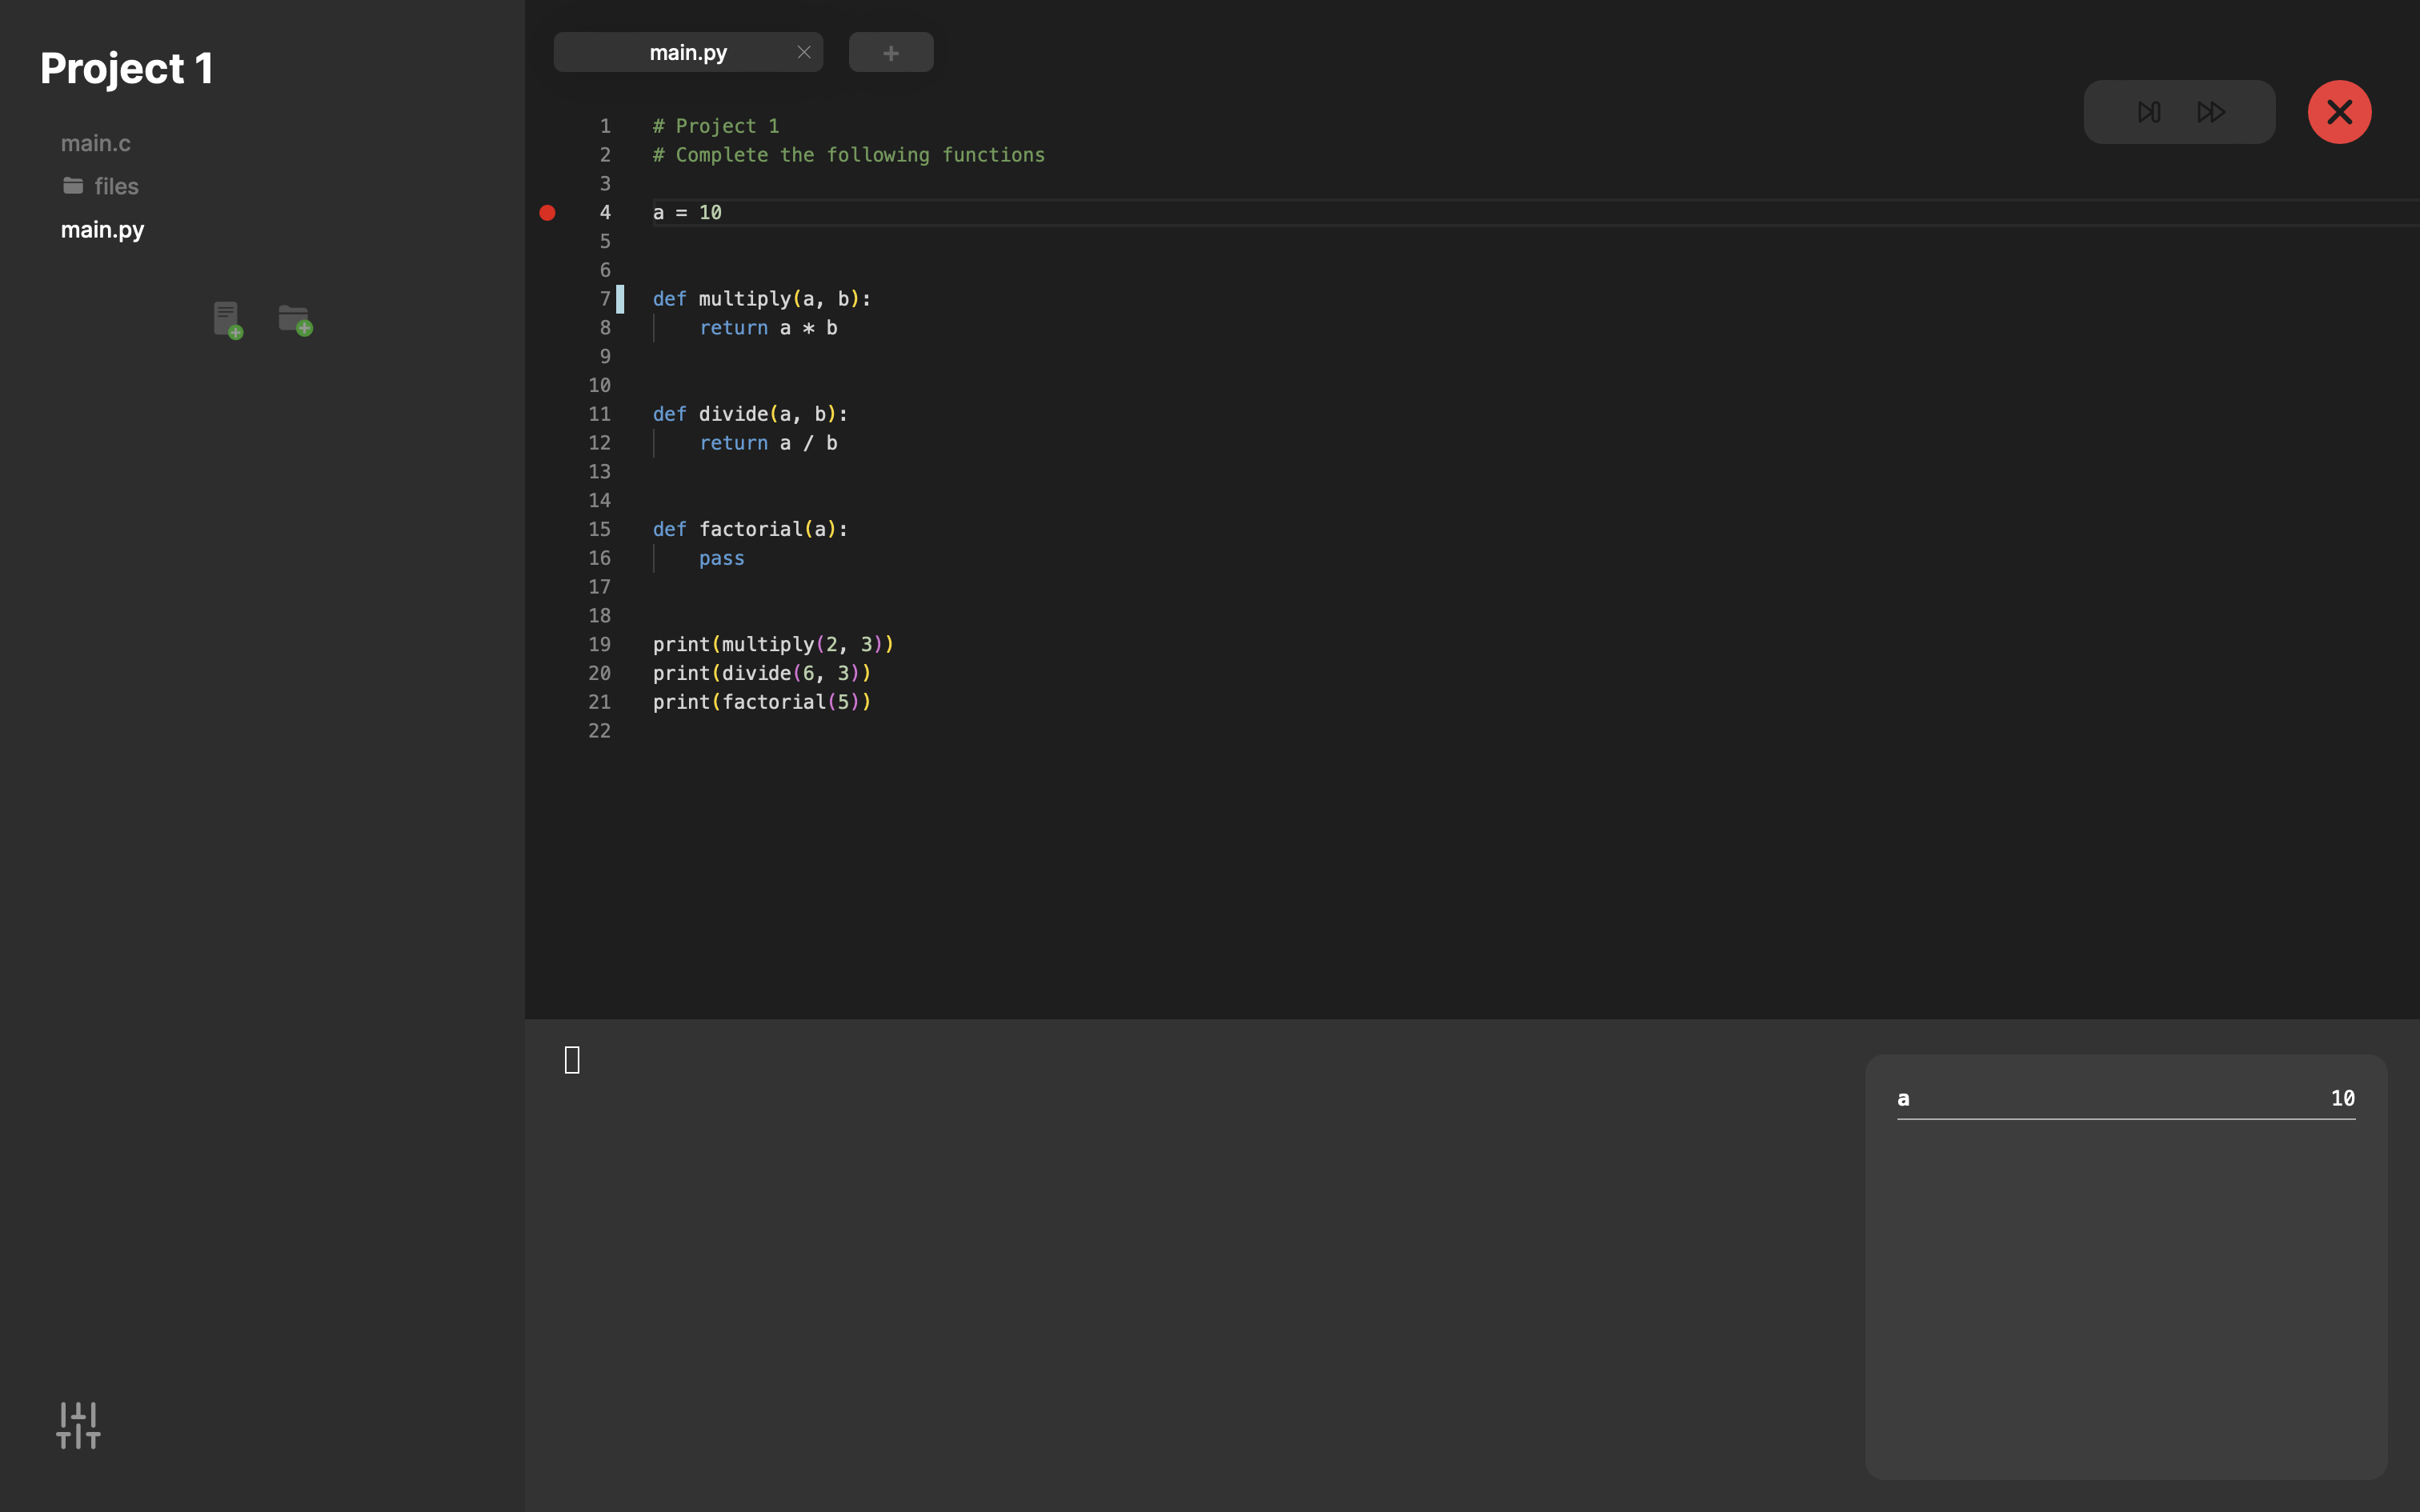Viewport: 2420px width, 1512px height.
Task: Click the continue fast-forward debug control
Action: (2211, 112)
